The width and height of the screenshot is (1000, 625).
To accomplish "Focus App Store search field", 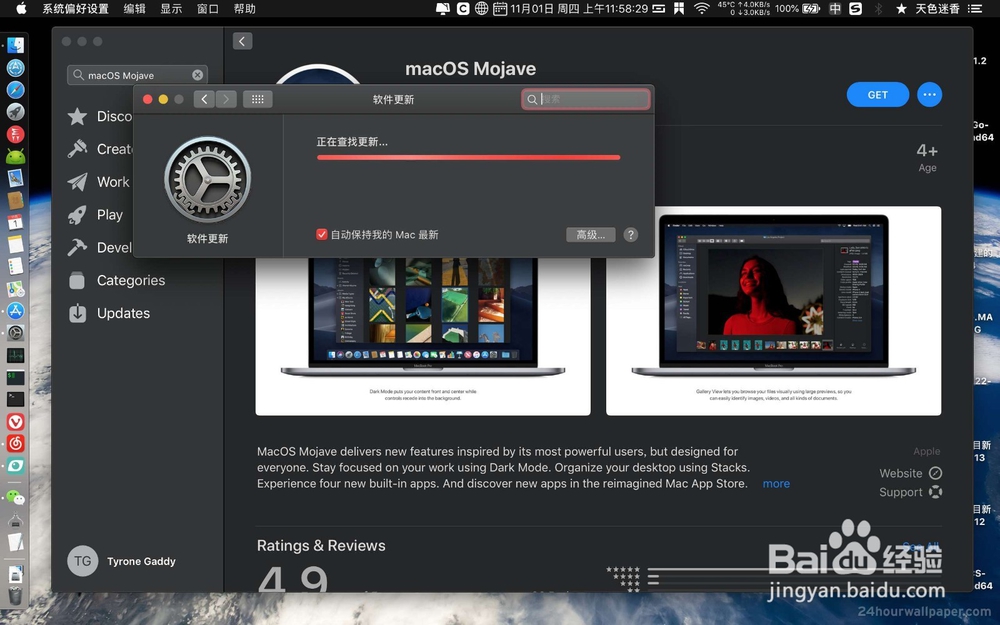I will tap(137, 75).
